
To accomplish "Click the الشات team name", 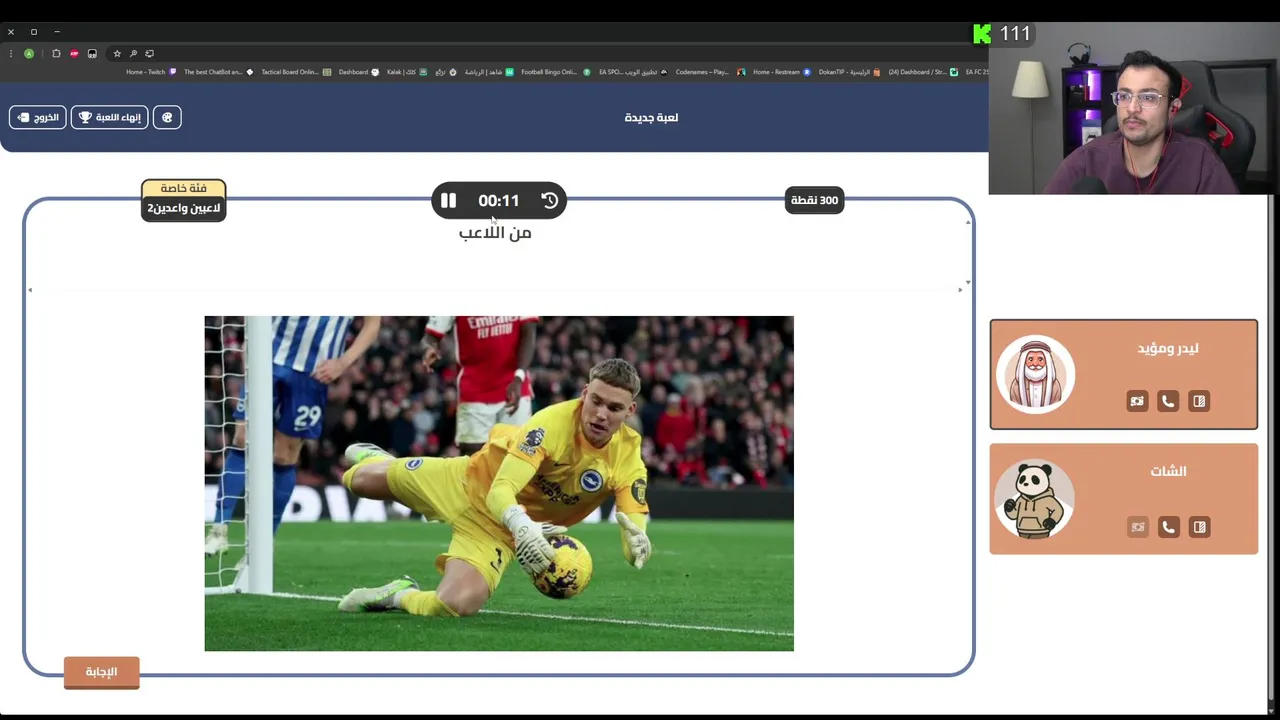I will coord(1168,471).
